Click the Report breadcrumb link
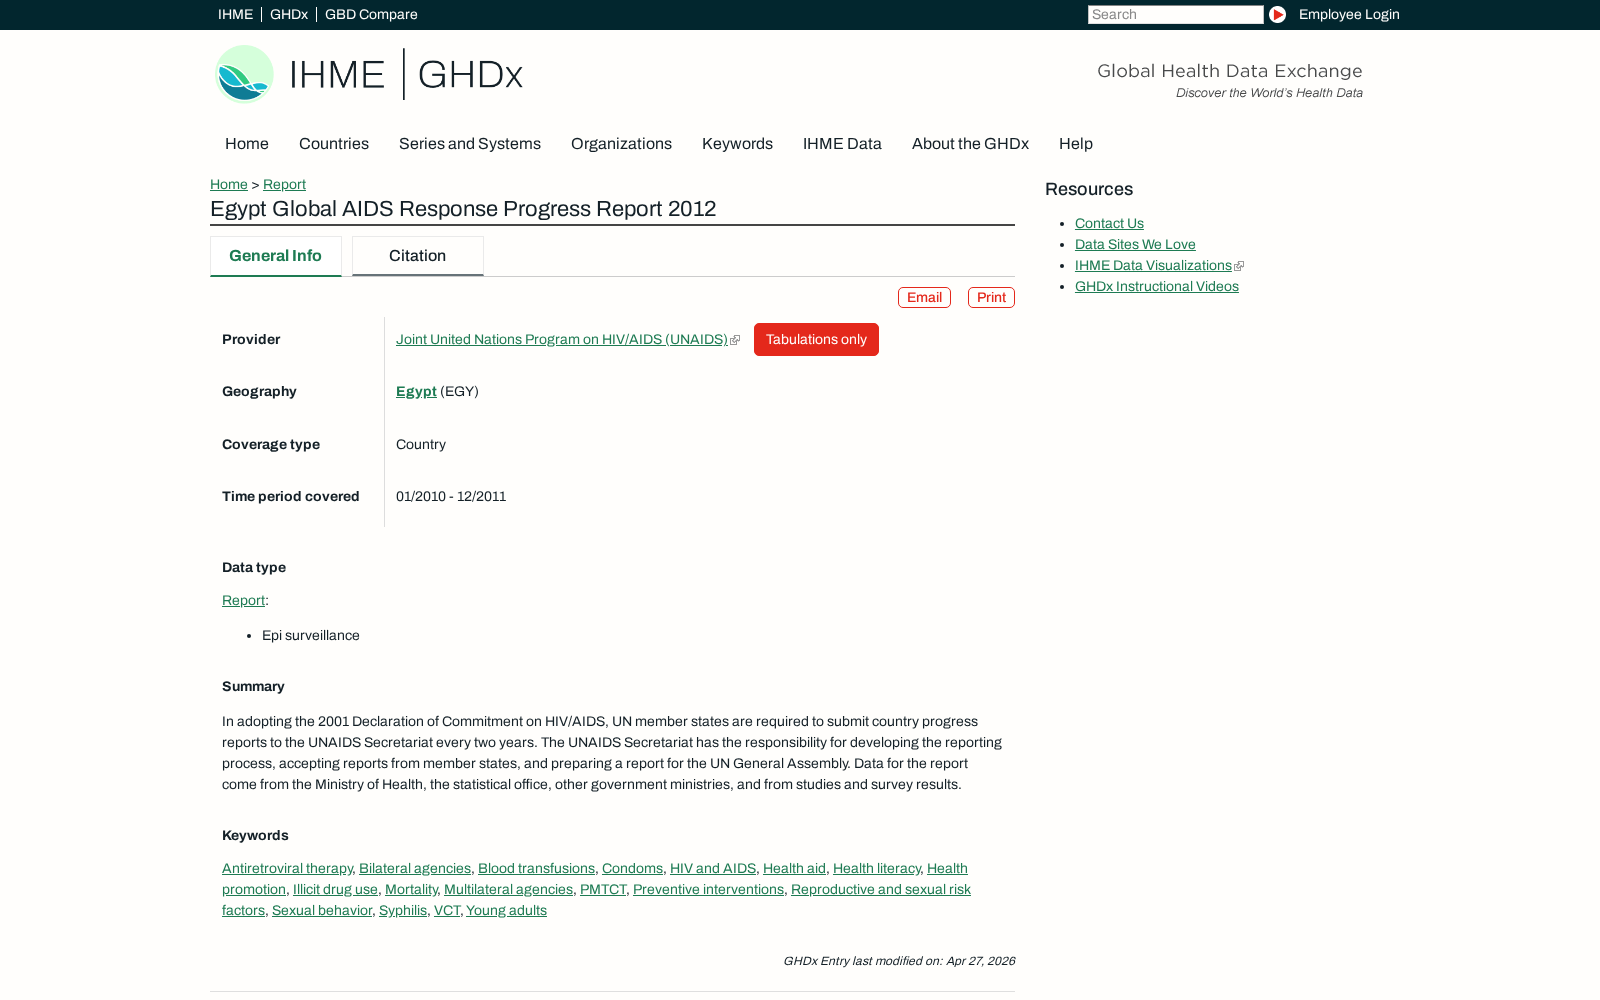 (x=284, y=184)
